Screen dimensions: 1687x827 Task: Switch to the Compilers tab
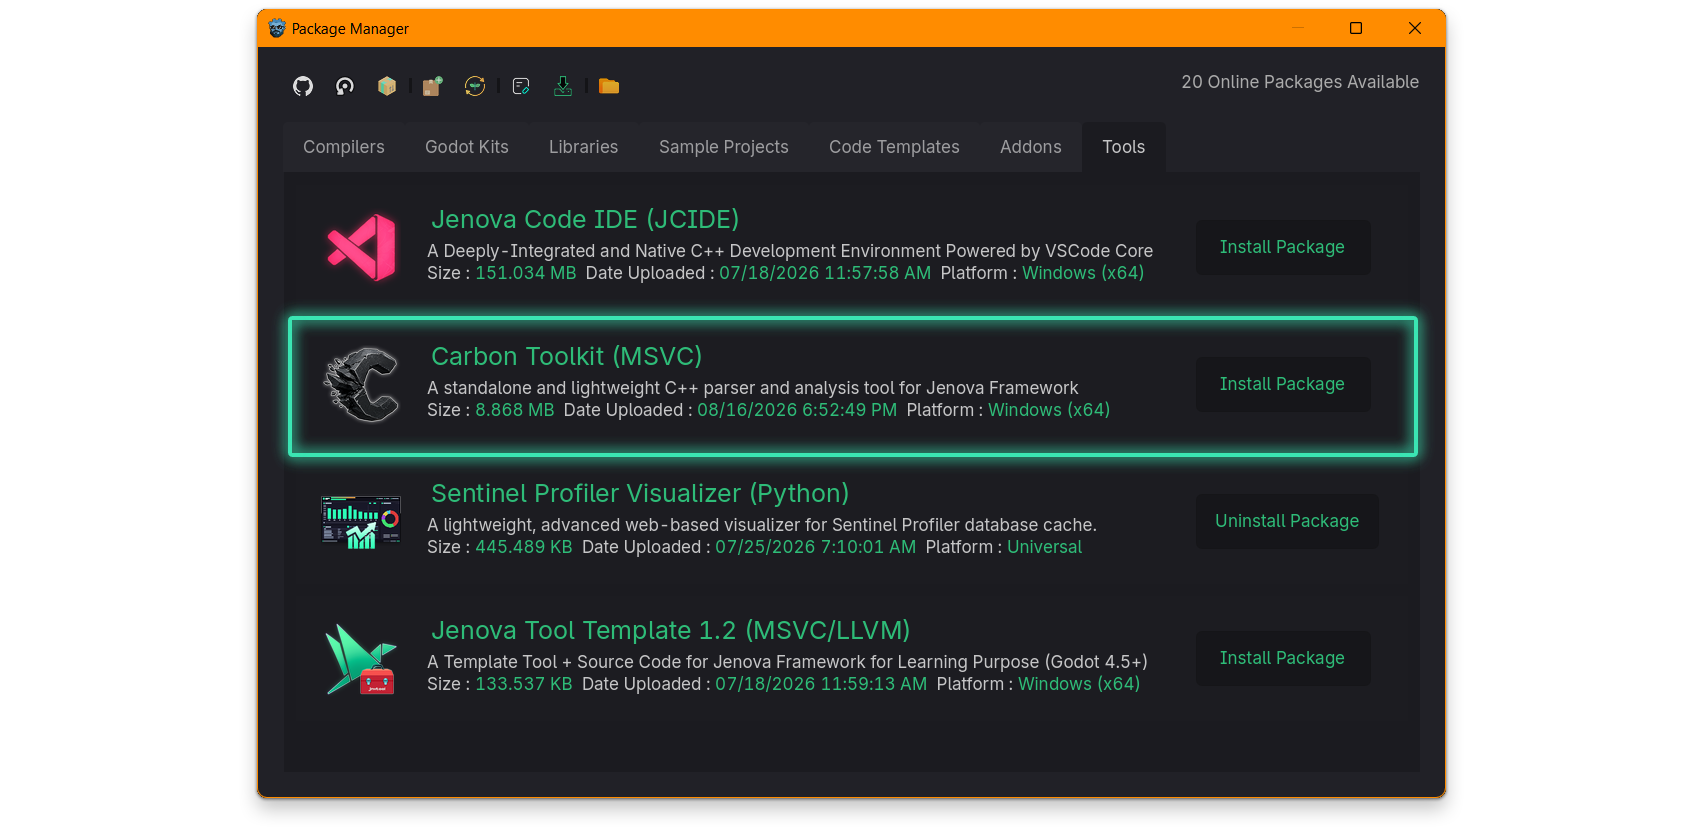[344, 147]
